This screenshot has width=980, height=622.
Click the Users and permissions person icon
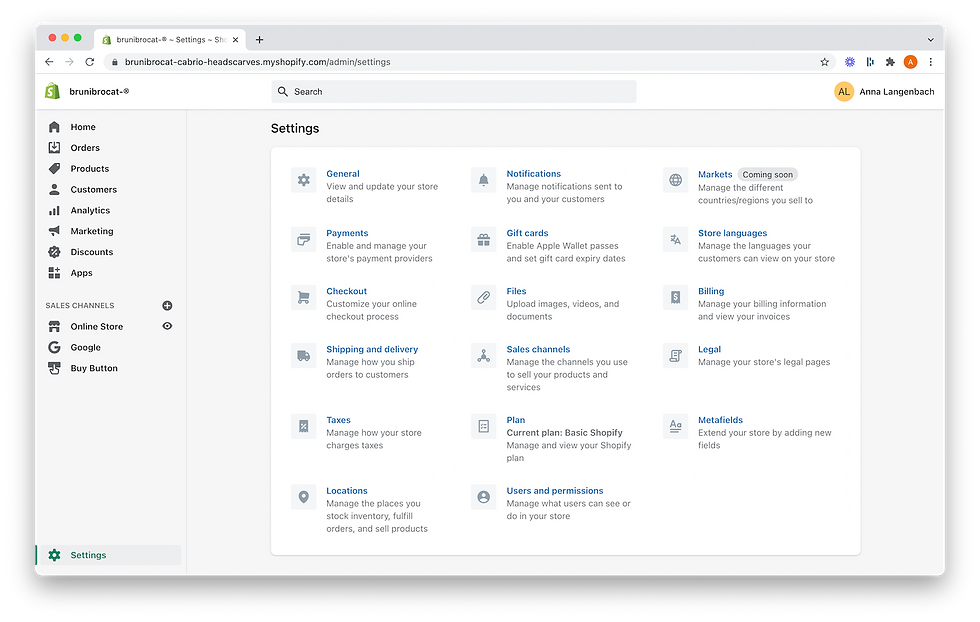point(483,497)
